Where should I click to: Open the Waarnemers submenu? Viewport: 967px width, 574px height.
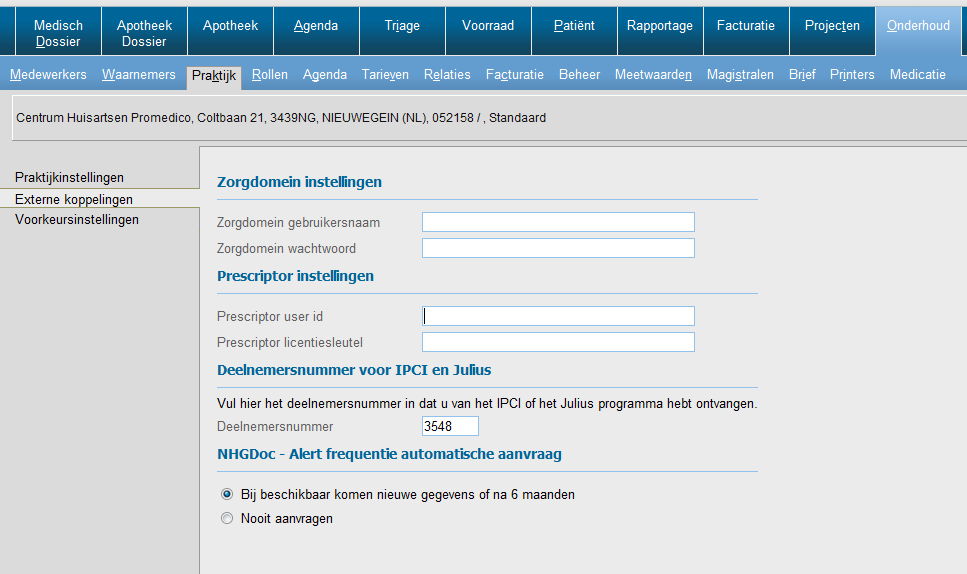coord(139,75)
